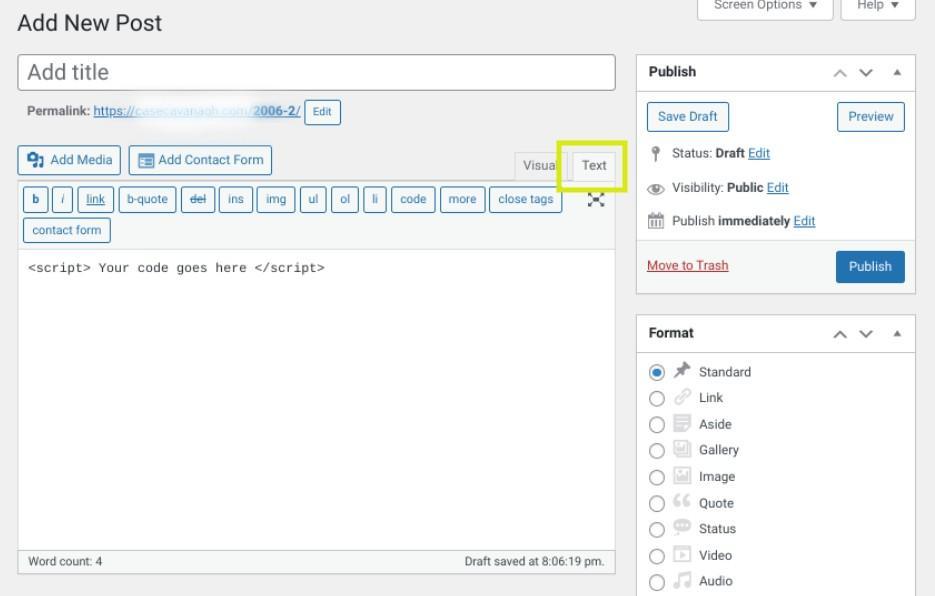935x596 pixels.
Task: Select the Audio post format radio
Action: pyautogui.click(x=657, y=582)
